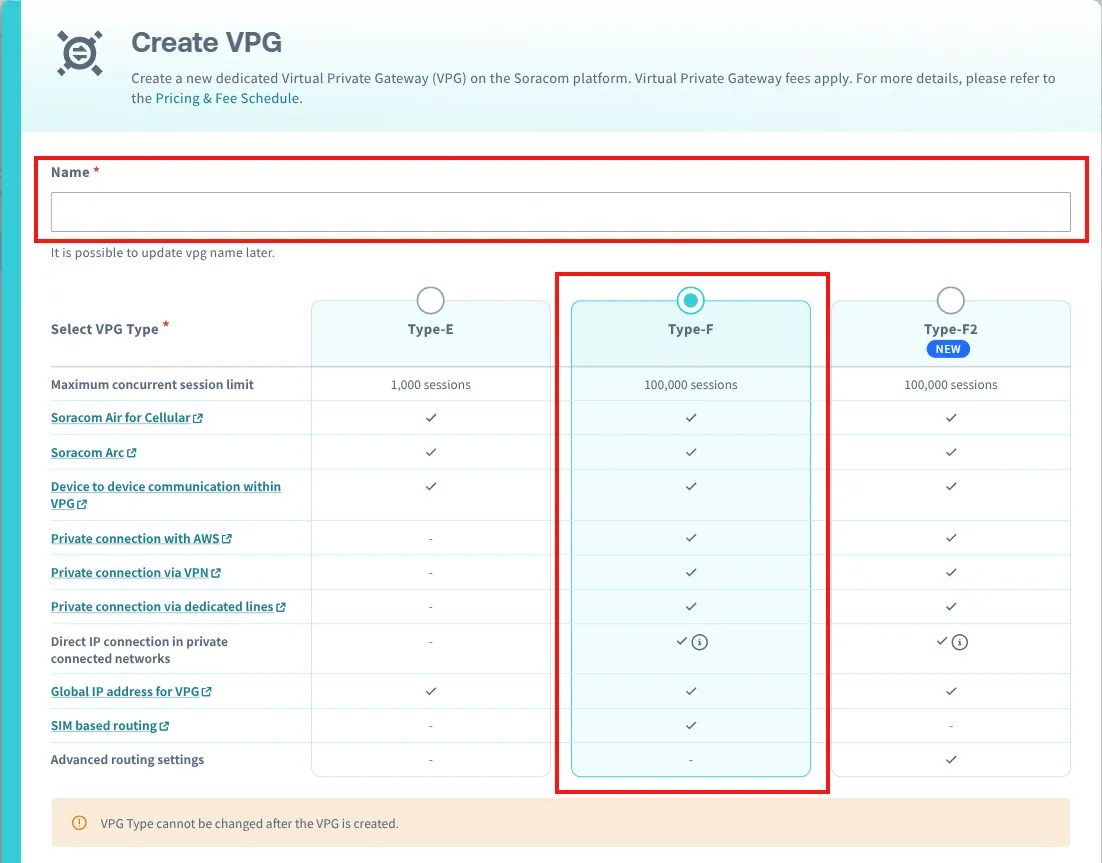
Task: Open Global IP address for VPG link
Action: (x=131, y=692)
